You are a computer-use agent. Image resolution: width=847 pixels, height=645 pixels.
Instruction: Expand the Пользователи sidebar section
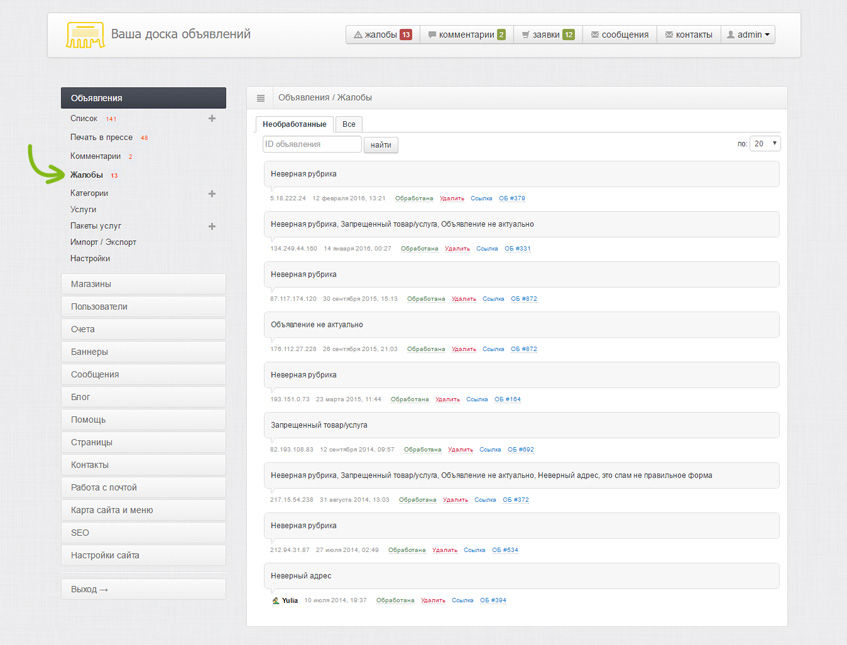click(143, 307)
